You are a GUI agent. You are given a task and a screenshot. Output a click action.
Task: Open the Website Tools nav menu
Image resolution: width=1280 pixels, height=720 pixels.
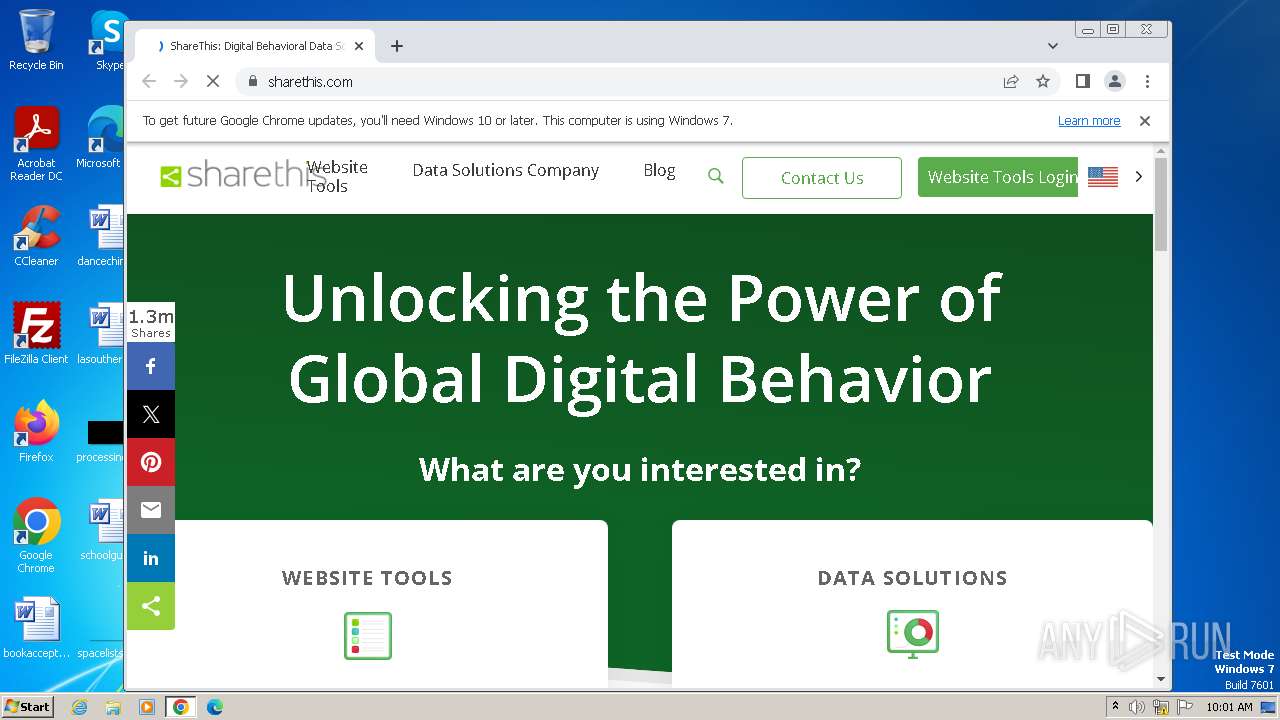pos(337,176)
